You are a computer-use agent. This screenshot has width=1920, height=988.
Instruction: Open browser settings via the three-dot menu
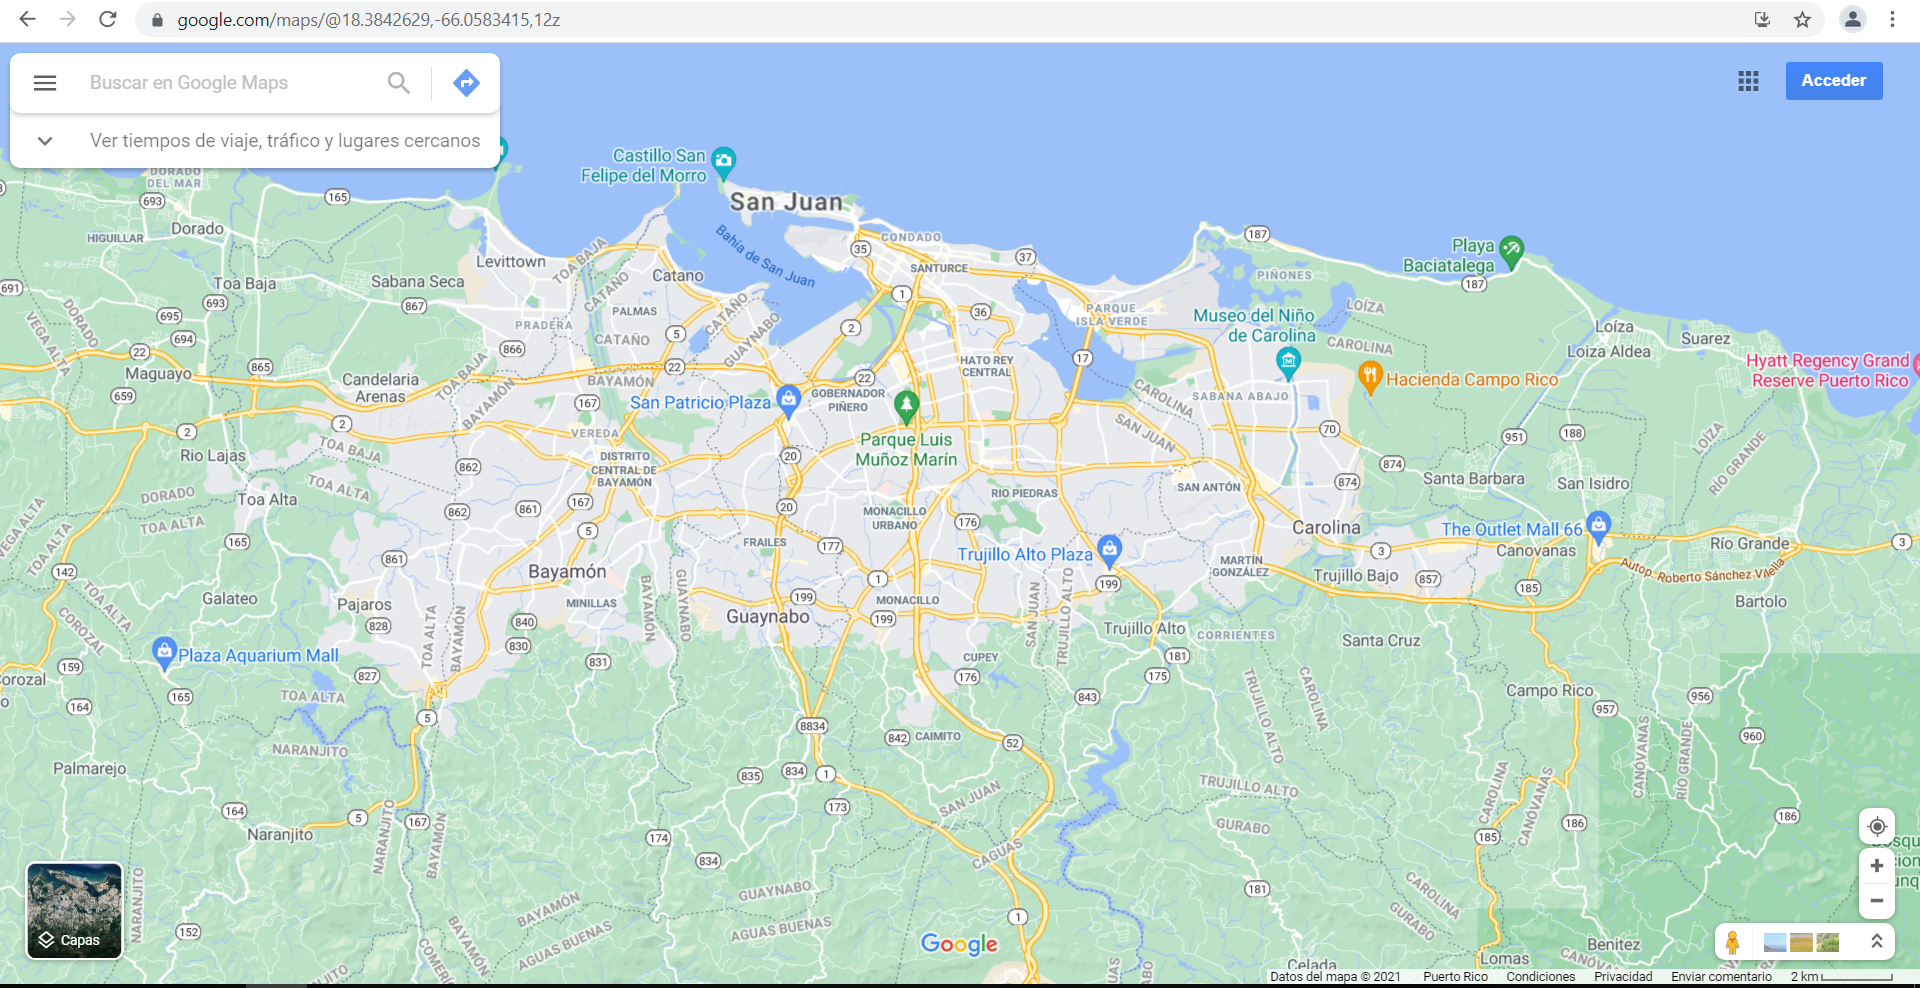click(1893, 19)
